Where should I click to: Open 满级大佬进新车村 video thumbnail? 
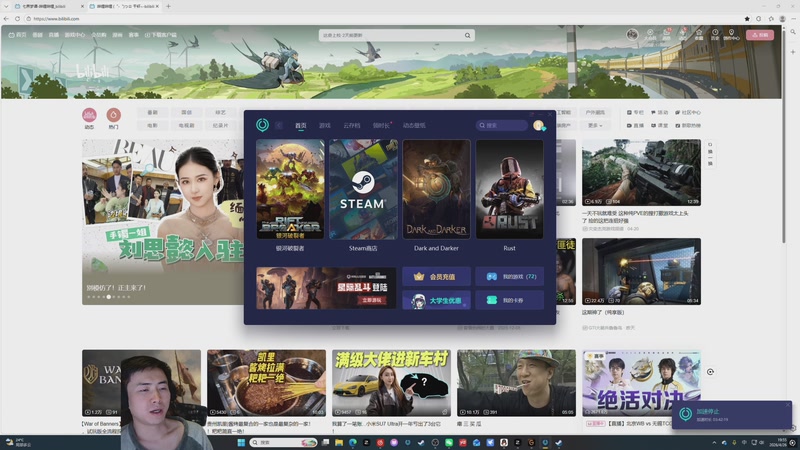[x=391, y=383]
